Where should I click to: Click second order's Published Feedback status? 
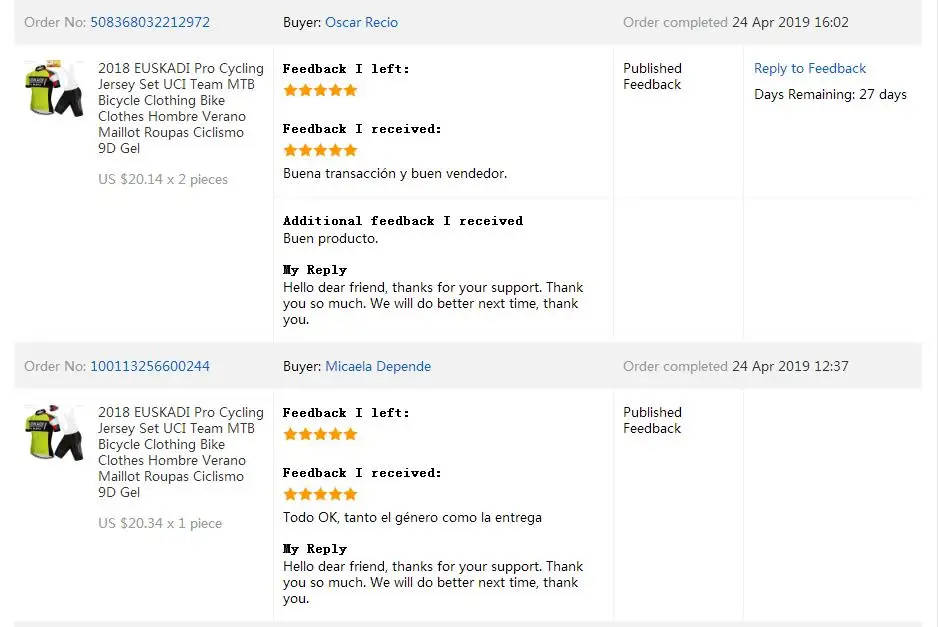coord(652,421)
